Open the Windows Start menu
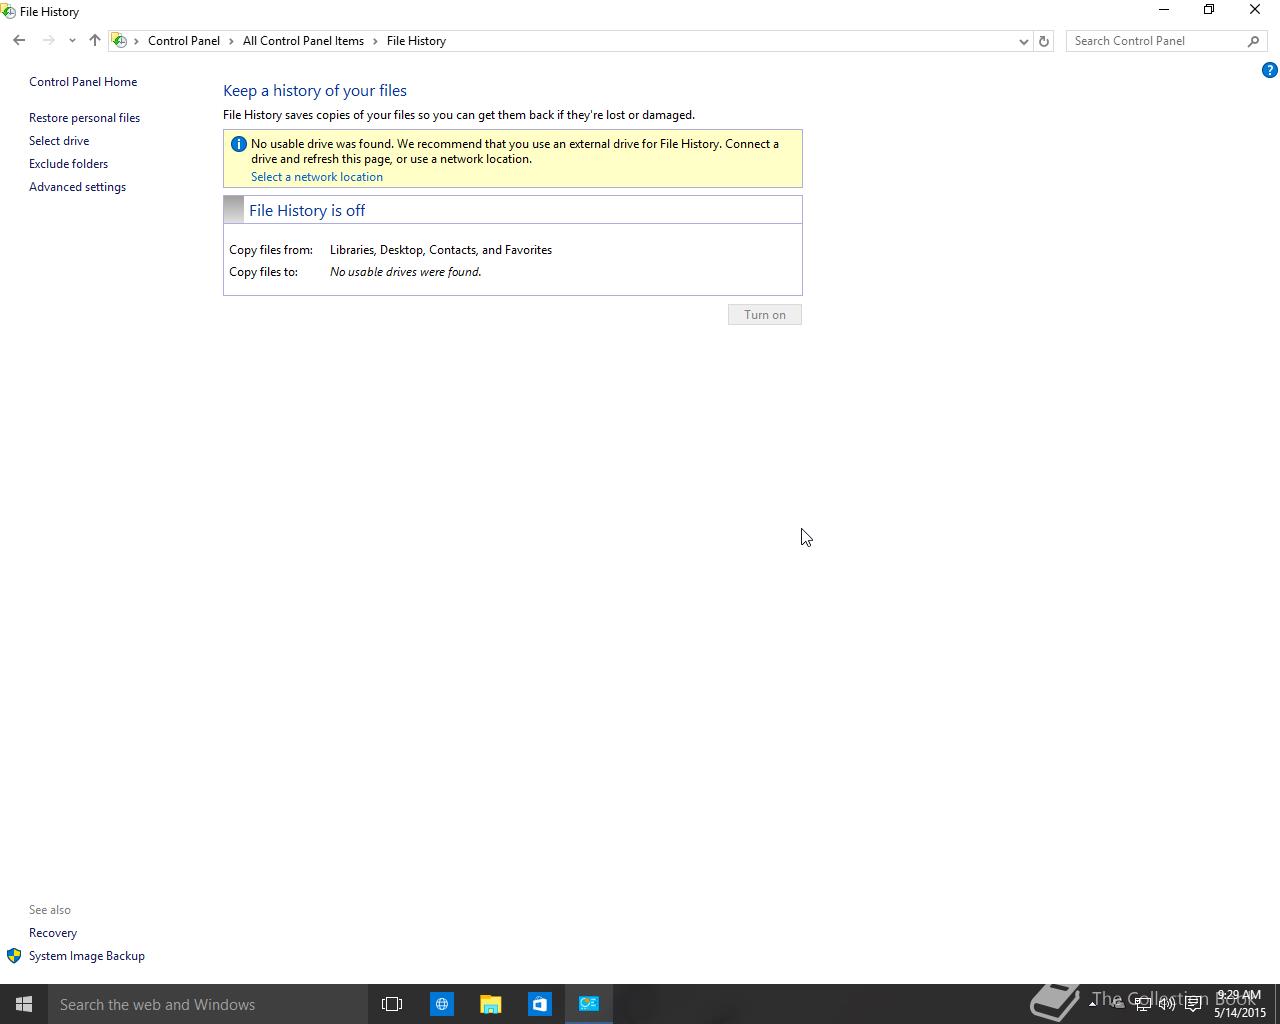Image resolution: width=1280 pixels, height=1024 pixels. tap(24, 1004)
